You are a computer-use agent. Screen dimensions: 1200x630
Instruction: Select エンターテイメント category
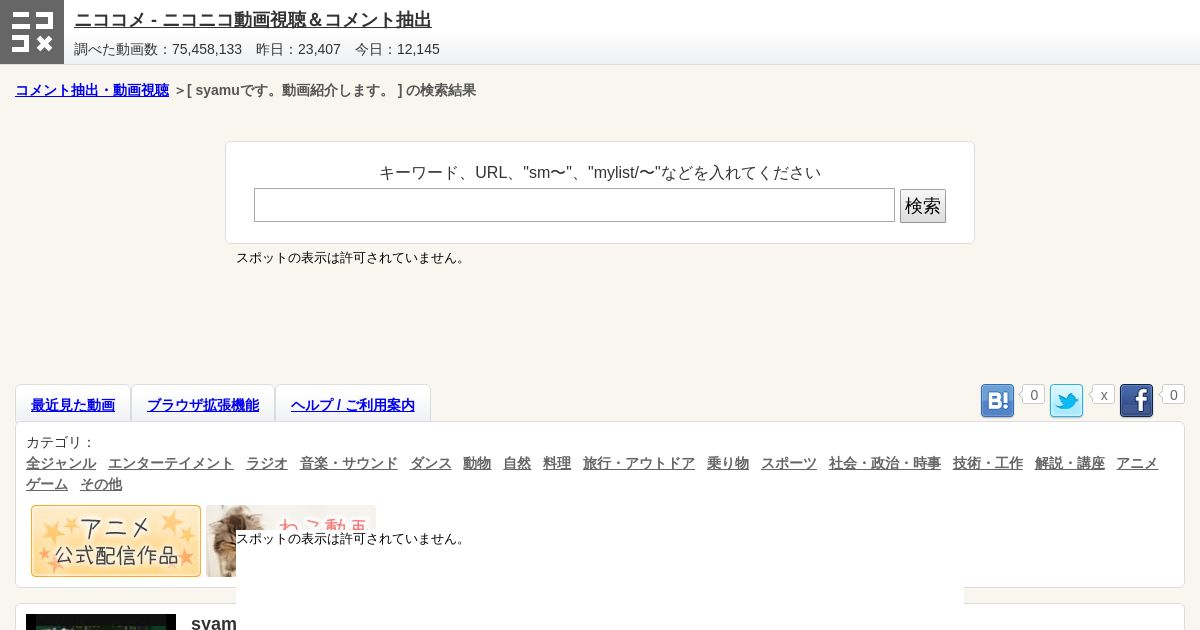[171, 463]
